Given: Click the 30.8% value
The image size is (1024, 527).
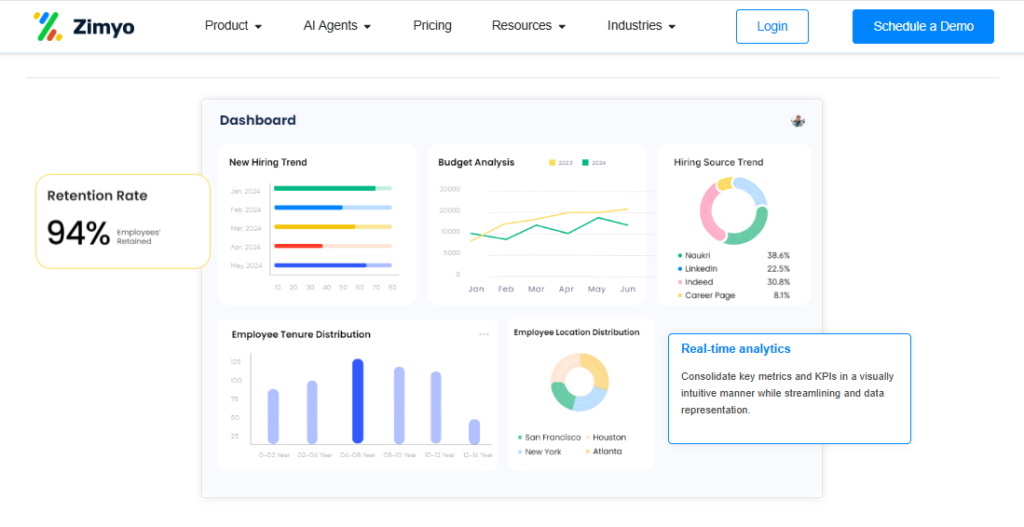Looking at the screenshot, I should [x=778, y=282].
